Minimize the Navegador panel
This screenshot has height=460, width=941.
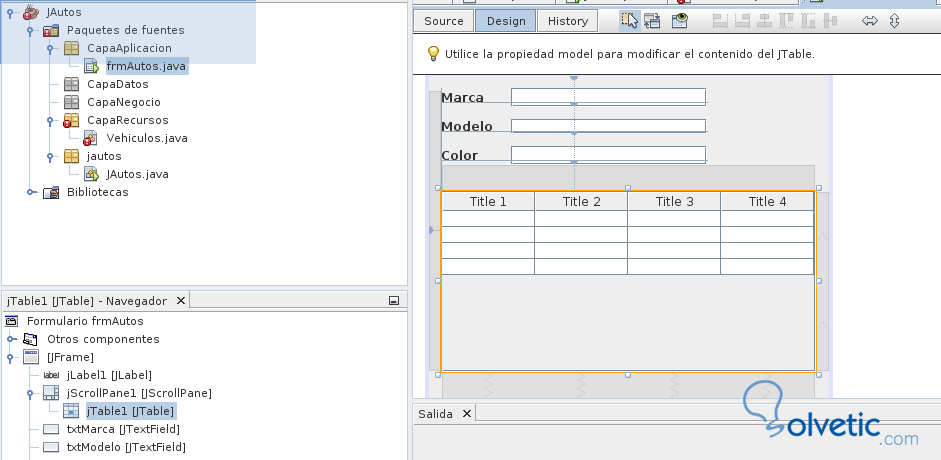[394, 300]
